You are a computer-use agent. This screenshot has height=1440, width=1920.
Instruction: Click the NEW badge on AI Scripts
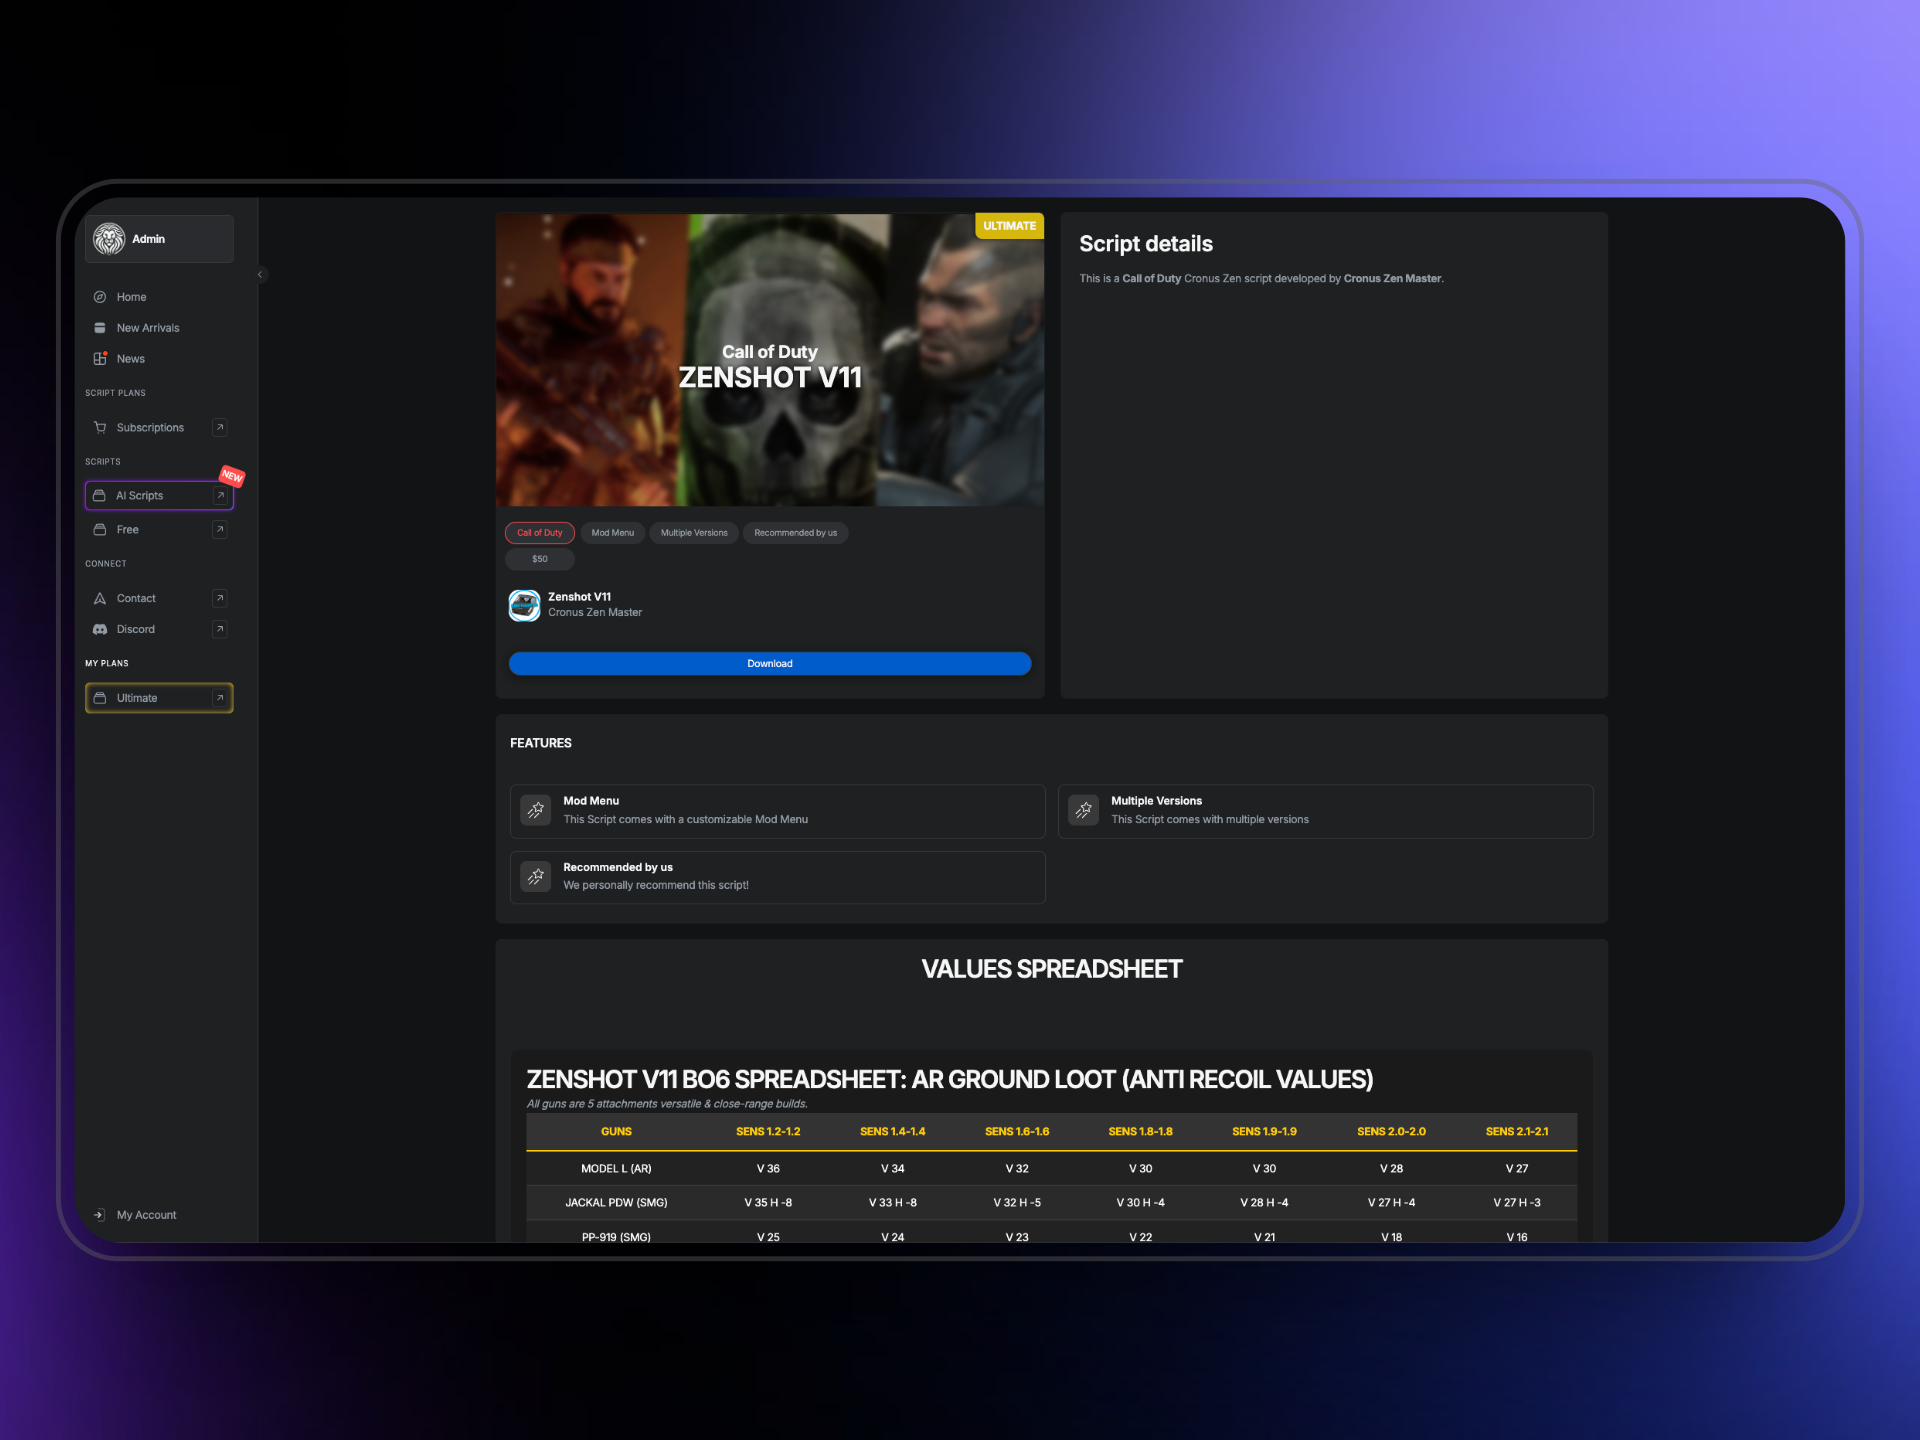click(232, 476)
